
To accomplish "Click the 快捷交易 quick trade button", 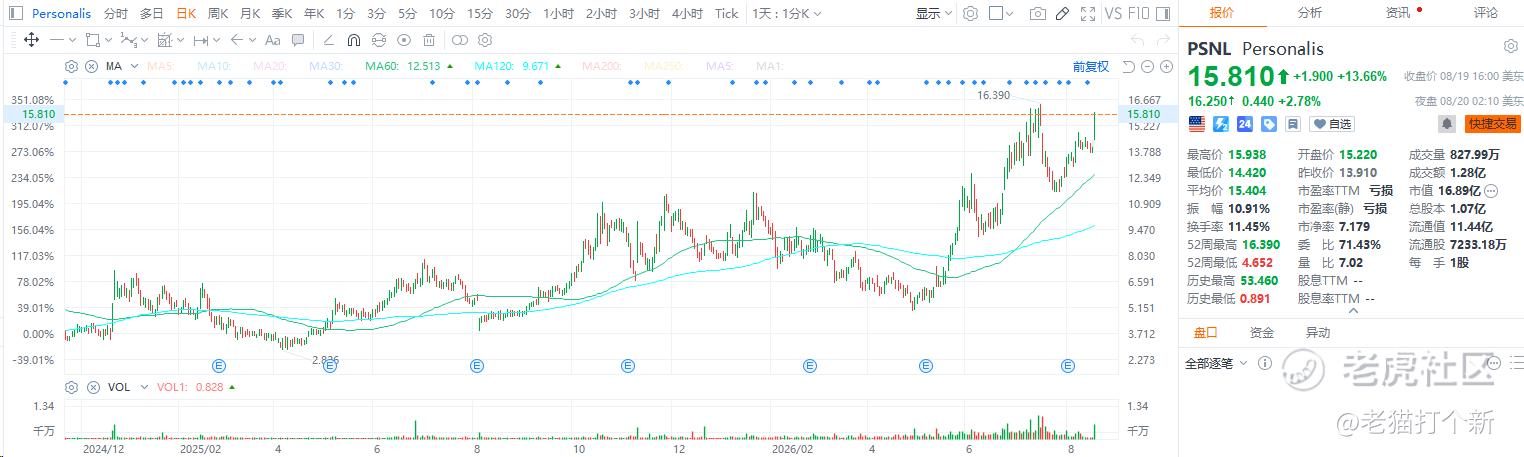I will 1492,124.
